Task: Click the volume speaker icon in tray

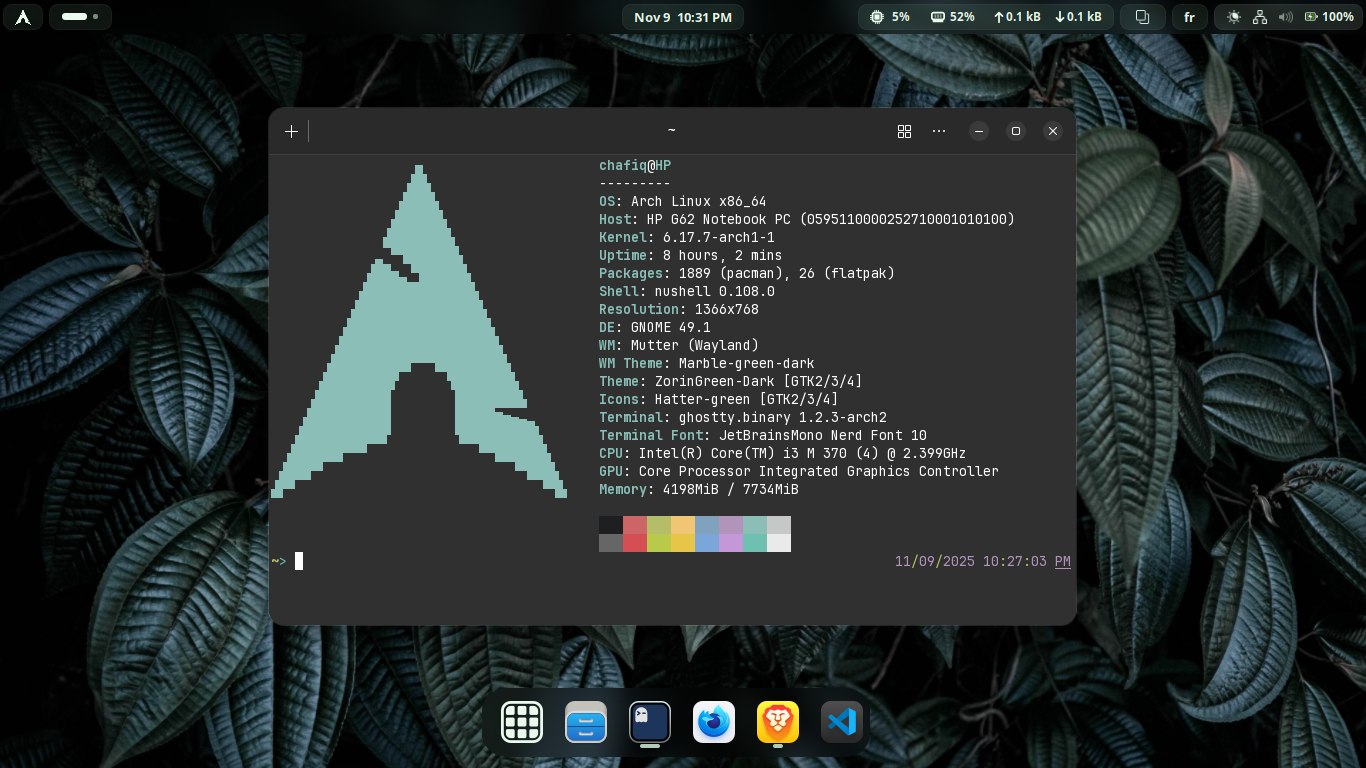Action: (x=1285, y=17)
